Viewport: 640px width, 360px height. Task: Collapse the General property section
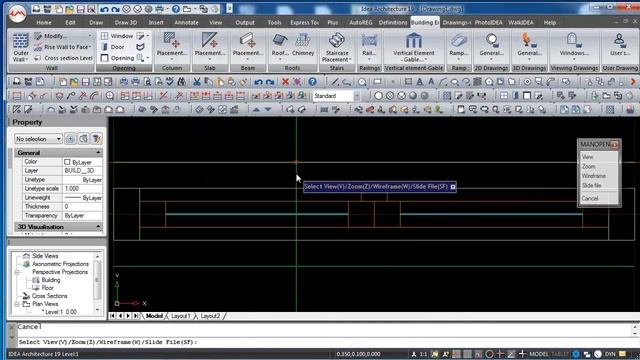(x=98, y=152)
